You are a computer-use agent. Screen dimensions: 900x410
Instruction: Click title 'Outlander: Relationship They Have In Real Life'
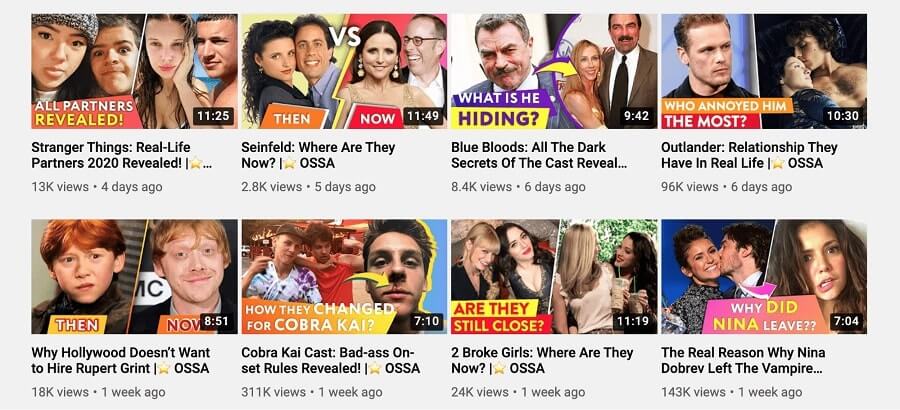click(749, 155)
